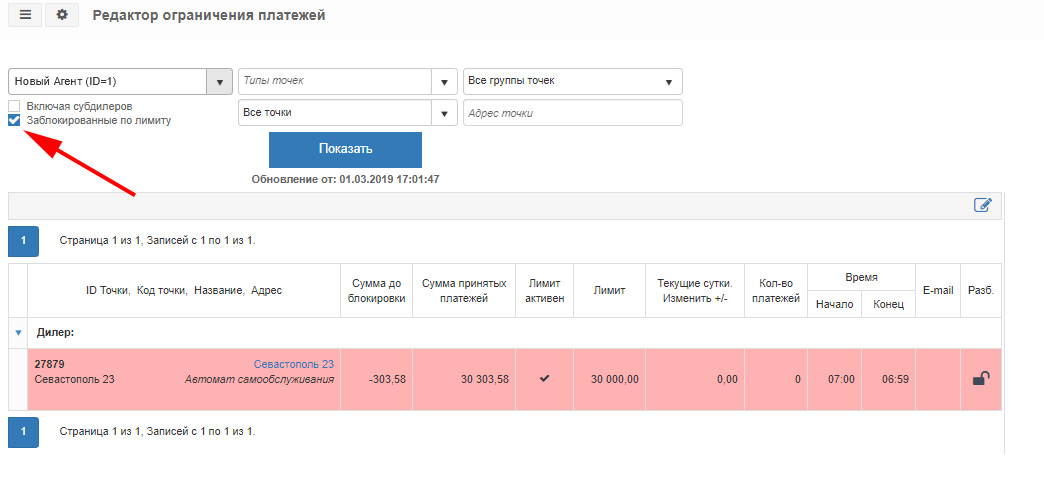Click inside the Типы точек field
Screen dimensions: 1044x488
click(x=335, y=81)
